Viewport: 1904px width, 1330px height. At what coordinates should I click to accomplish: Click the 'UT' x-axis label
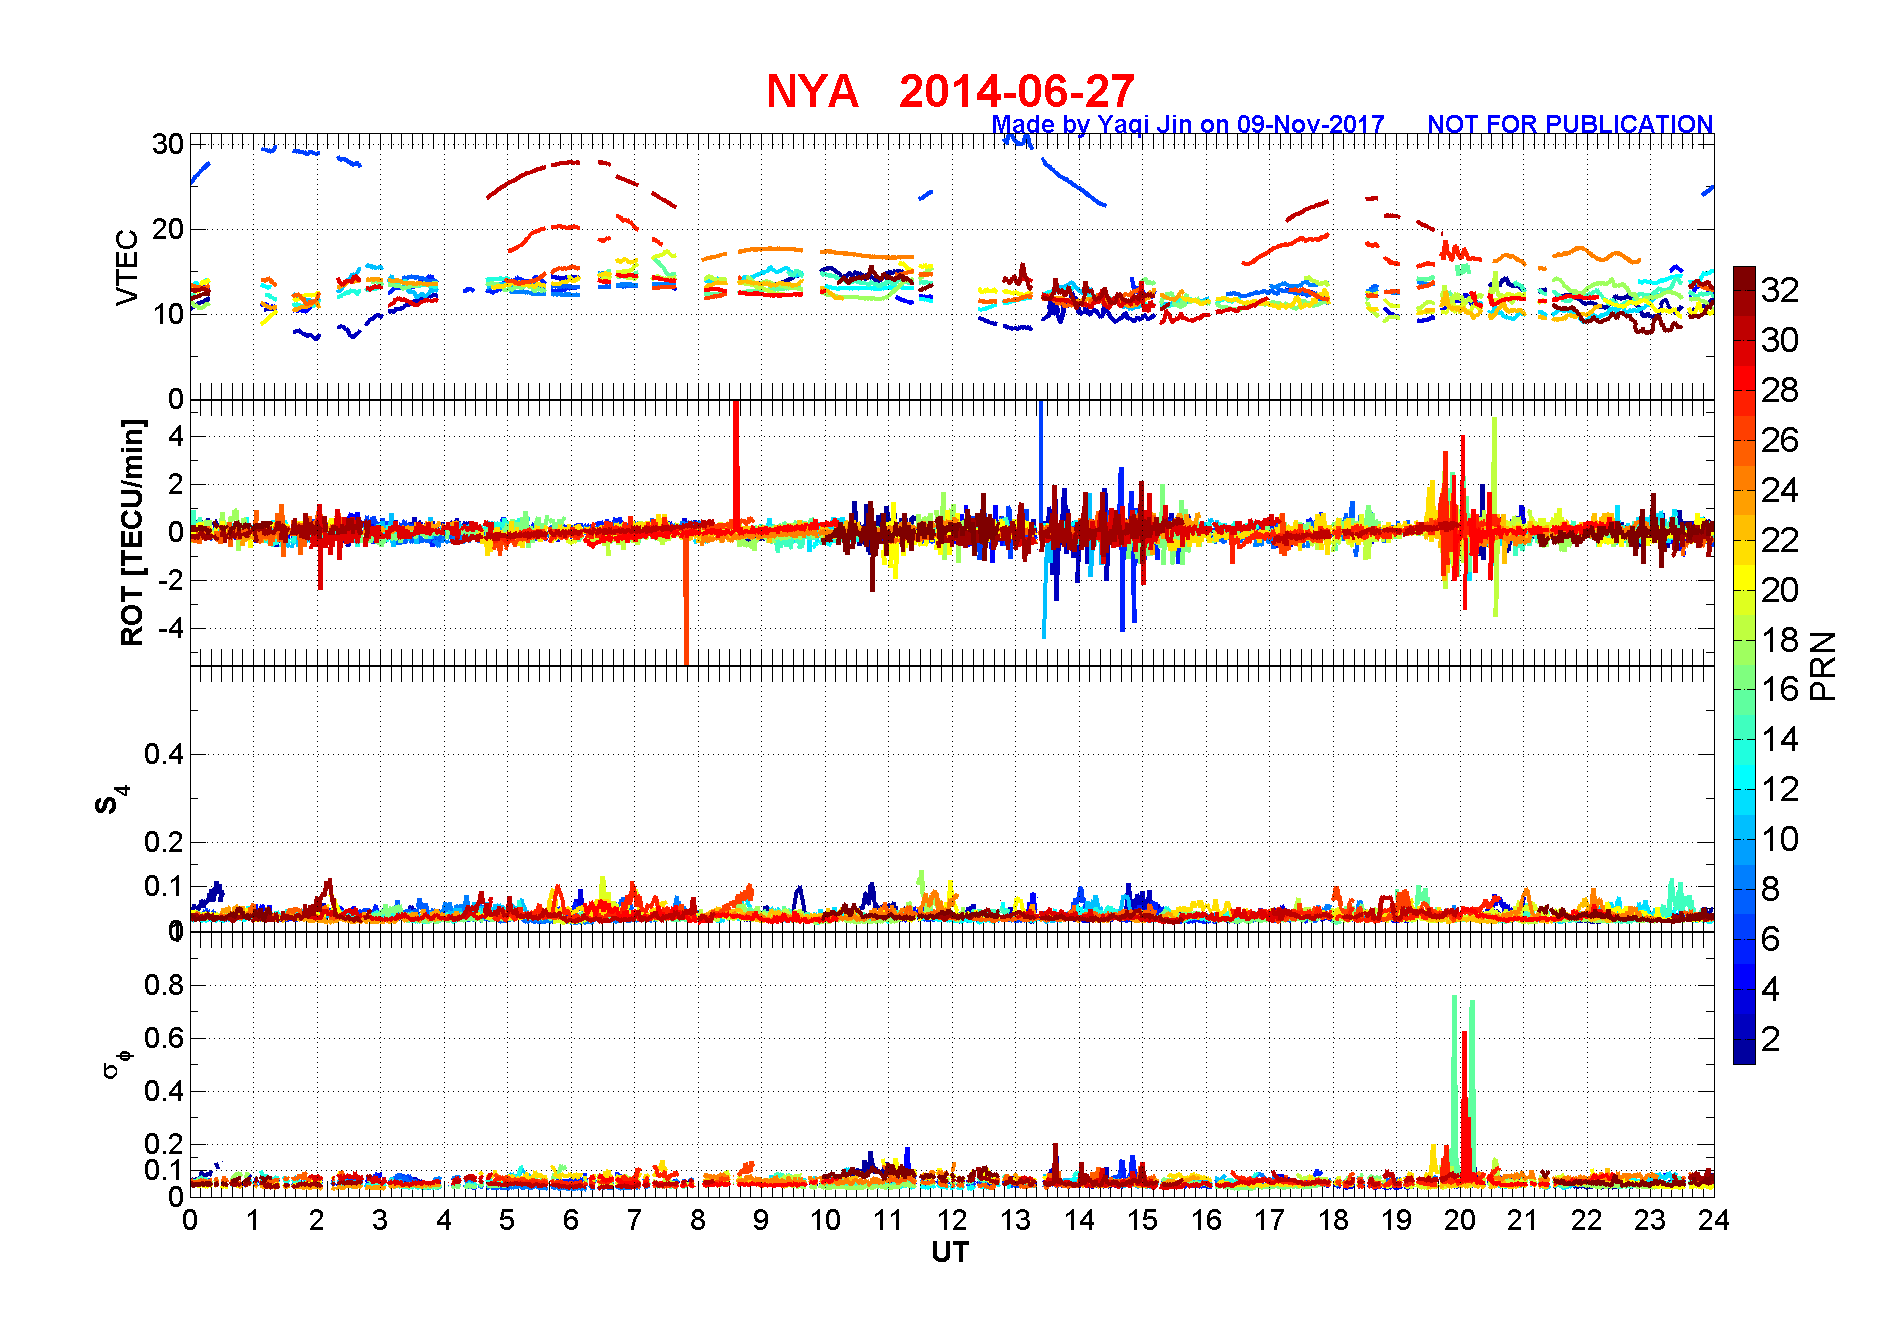950,1252
